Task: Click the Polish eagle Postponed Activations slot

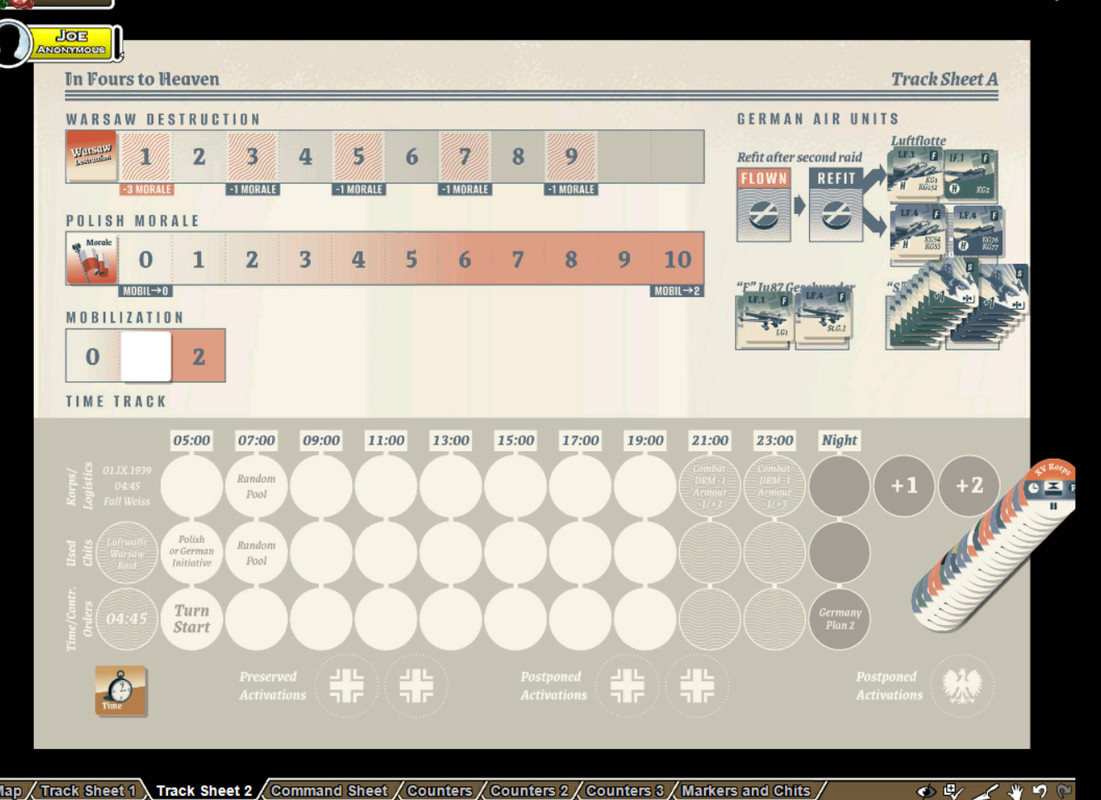Action: click(x=963, y=686)
